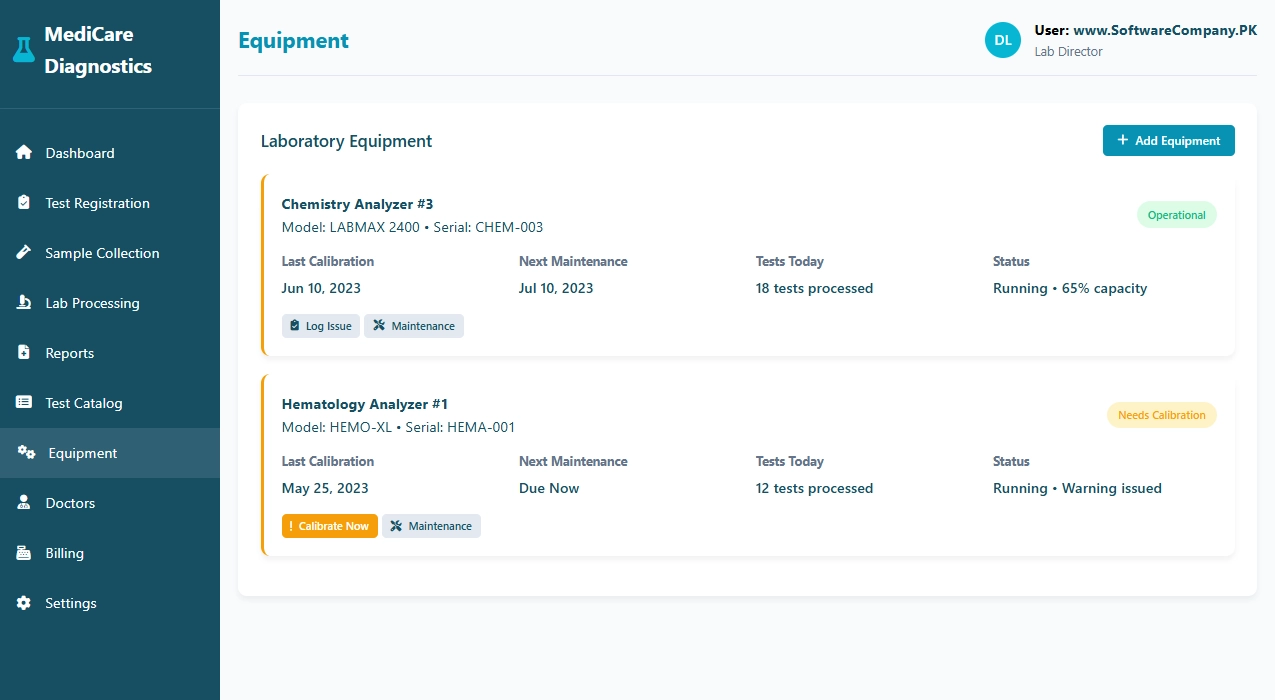Click the Test Registration clipboard icon

(25, 203)
